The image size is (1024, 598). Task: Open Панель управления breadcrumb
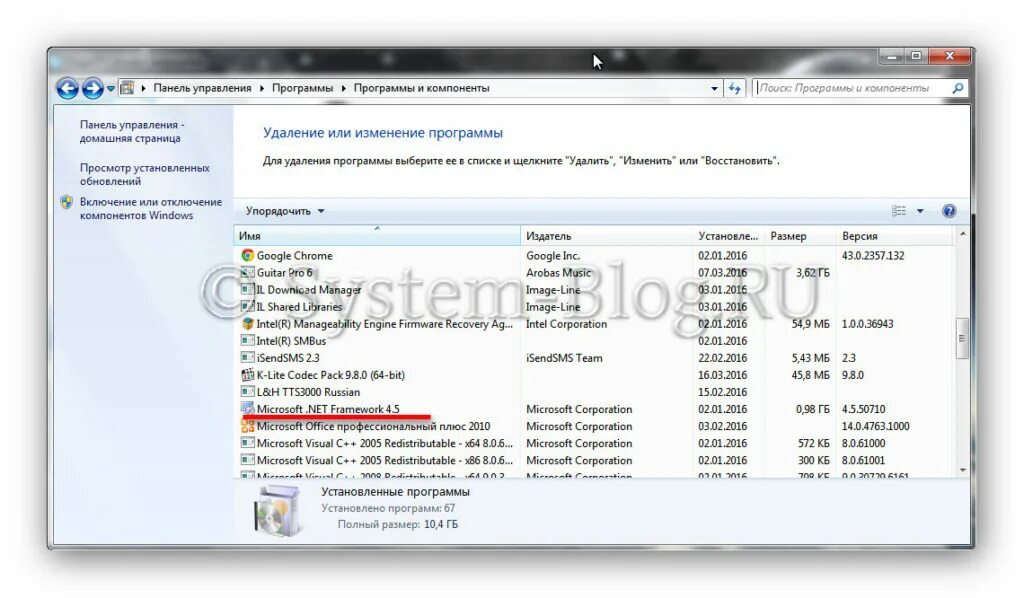point(202,88)
